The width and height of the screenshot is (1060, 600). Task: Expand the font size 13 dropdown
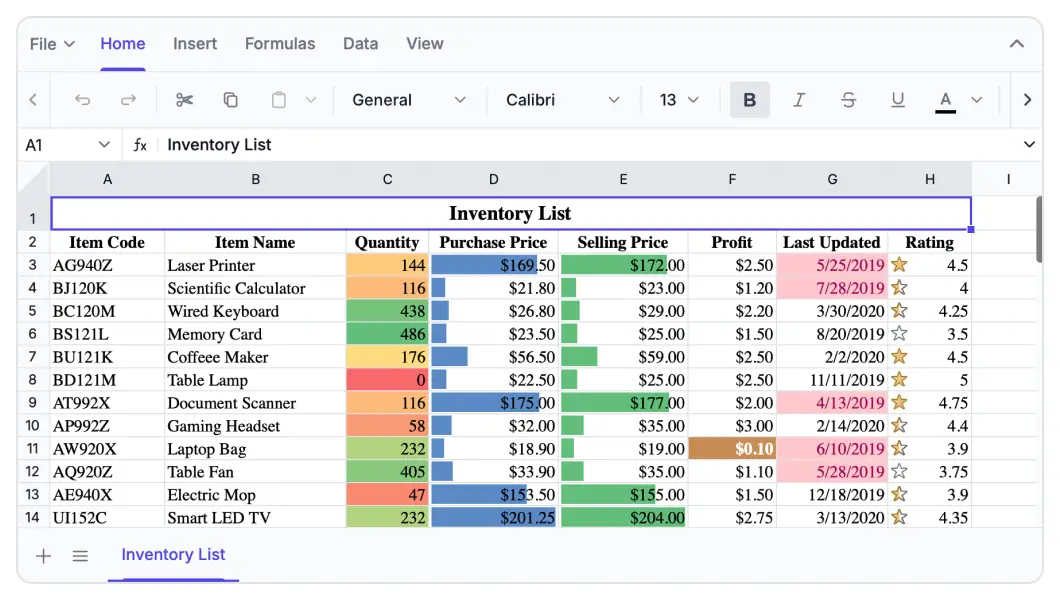click(x=679, y=100)
